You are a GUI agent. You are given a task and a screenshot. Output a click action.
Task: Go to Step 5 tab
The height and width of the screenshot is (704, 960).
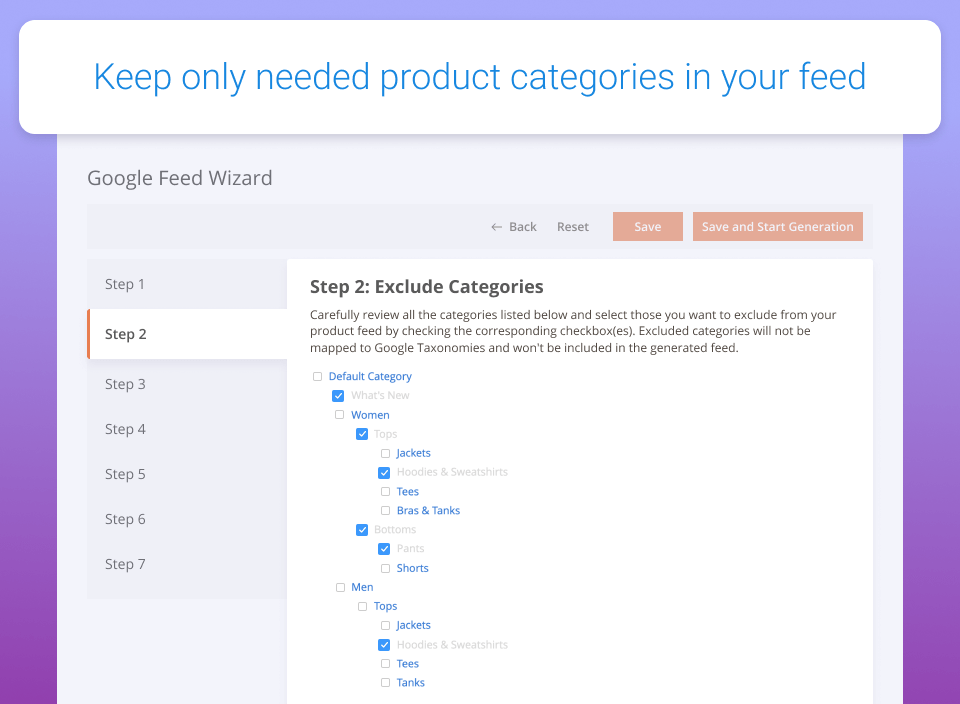tap(187, 474)
